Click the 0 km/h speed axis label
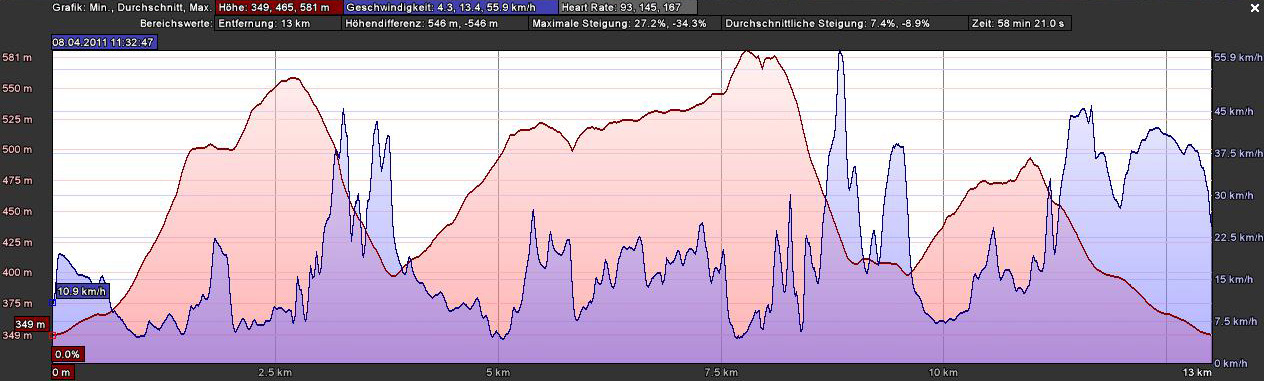 1232,363
